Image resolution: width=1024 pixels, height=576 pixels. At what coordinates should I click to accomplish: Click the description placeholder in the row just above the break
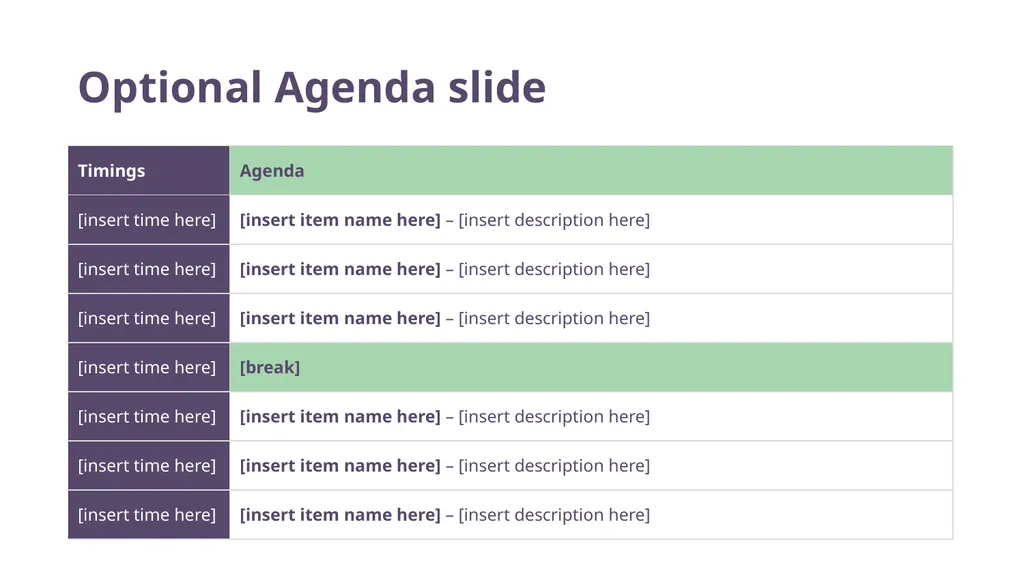554,318
